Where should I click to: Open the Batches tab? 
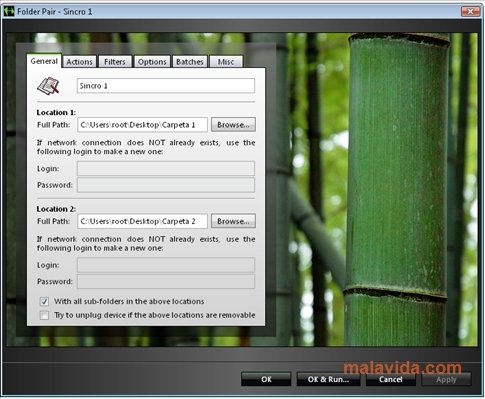[x=190, y=62]
